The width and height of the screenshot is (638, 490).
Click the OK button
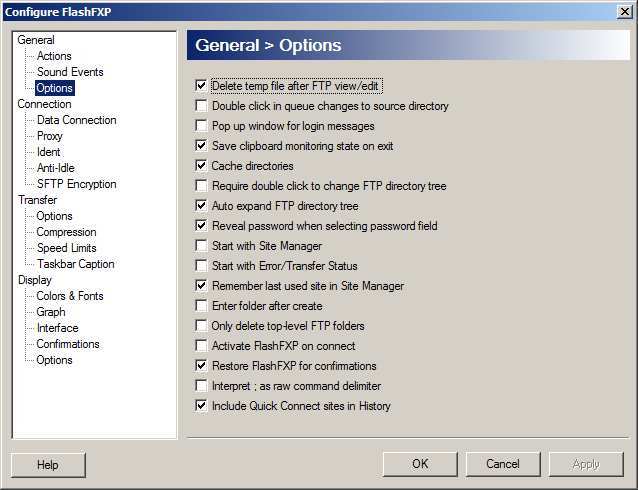coord(420,464)
